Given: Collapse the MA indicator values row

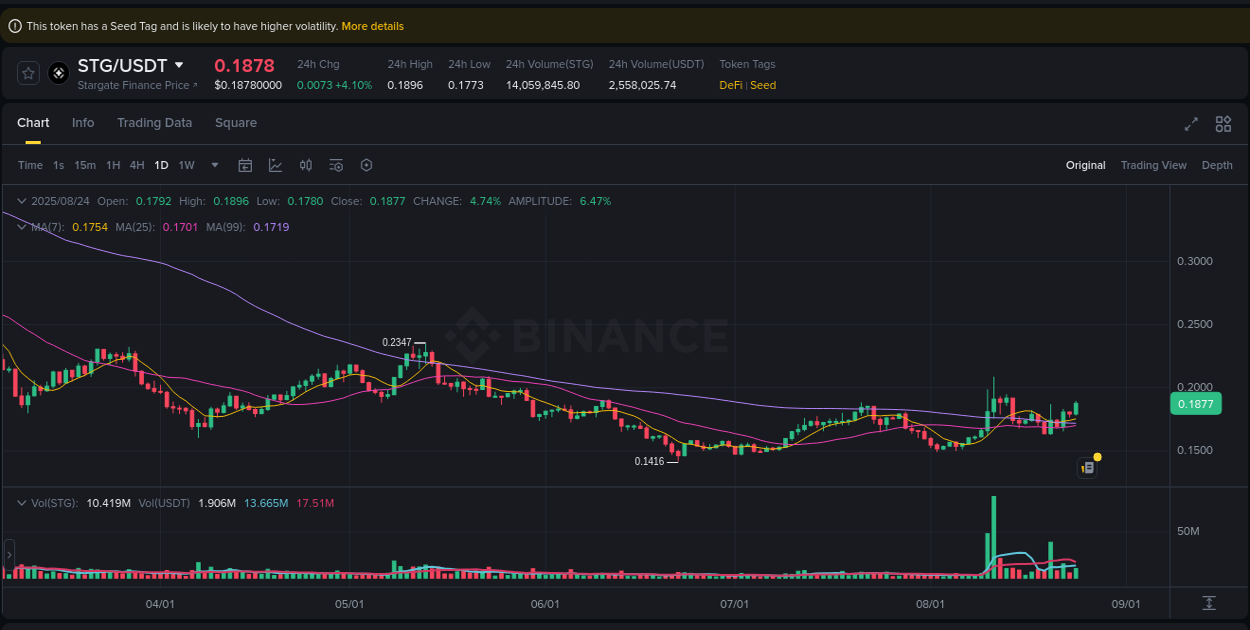Looking at the screenshot, I should pyautogui.click(x=20, y=227).
